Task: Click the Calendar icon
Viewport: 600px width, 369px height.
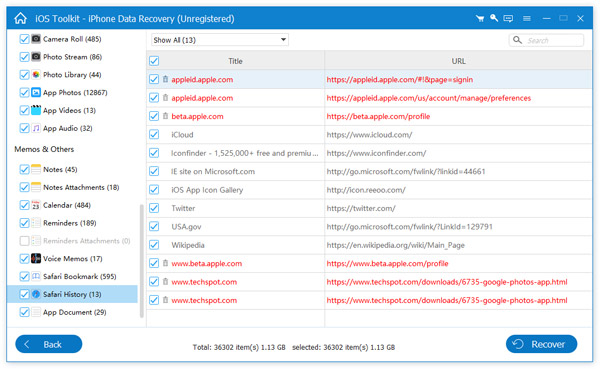Action: pos(36,205)
